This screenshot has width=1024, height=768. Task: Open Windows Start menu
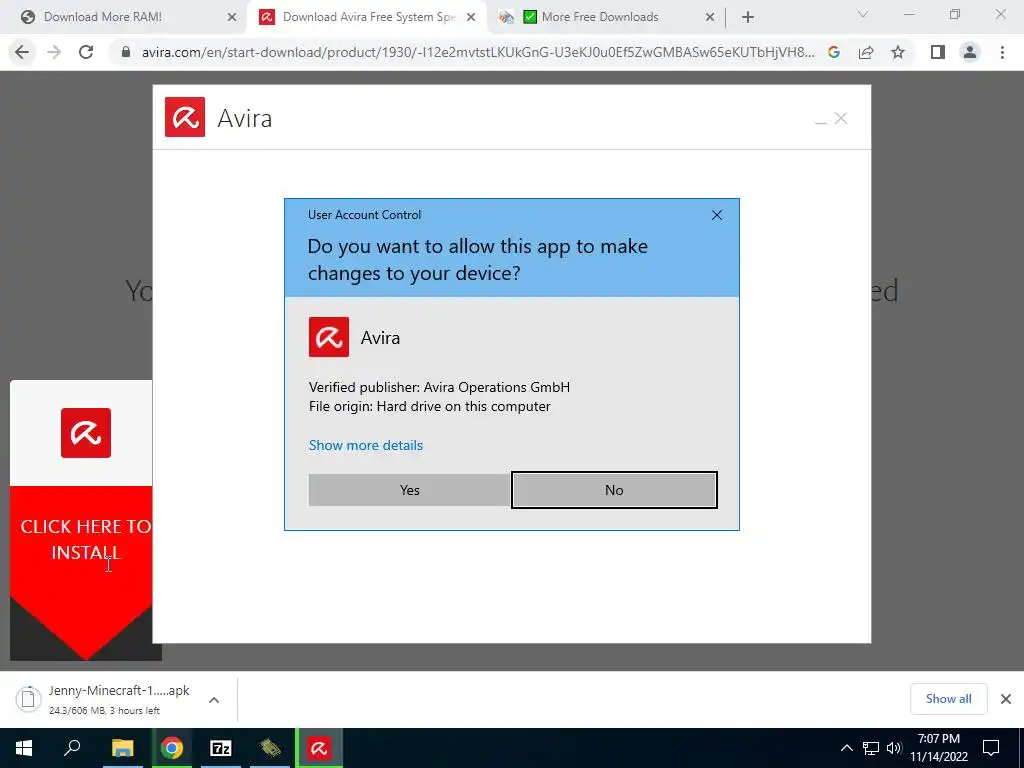(x=24, y=748)
